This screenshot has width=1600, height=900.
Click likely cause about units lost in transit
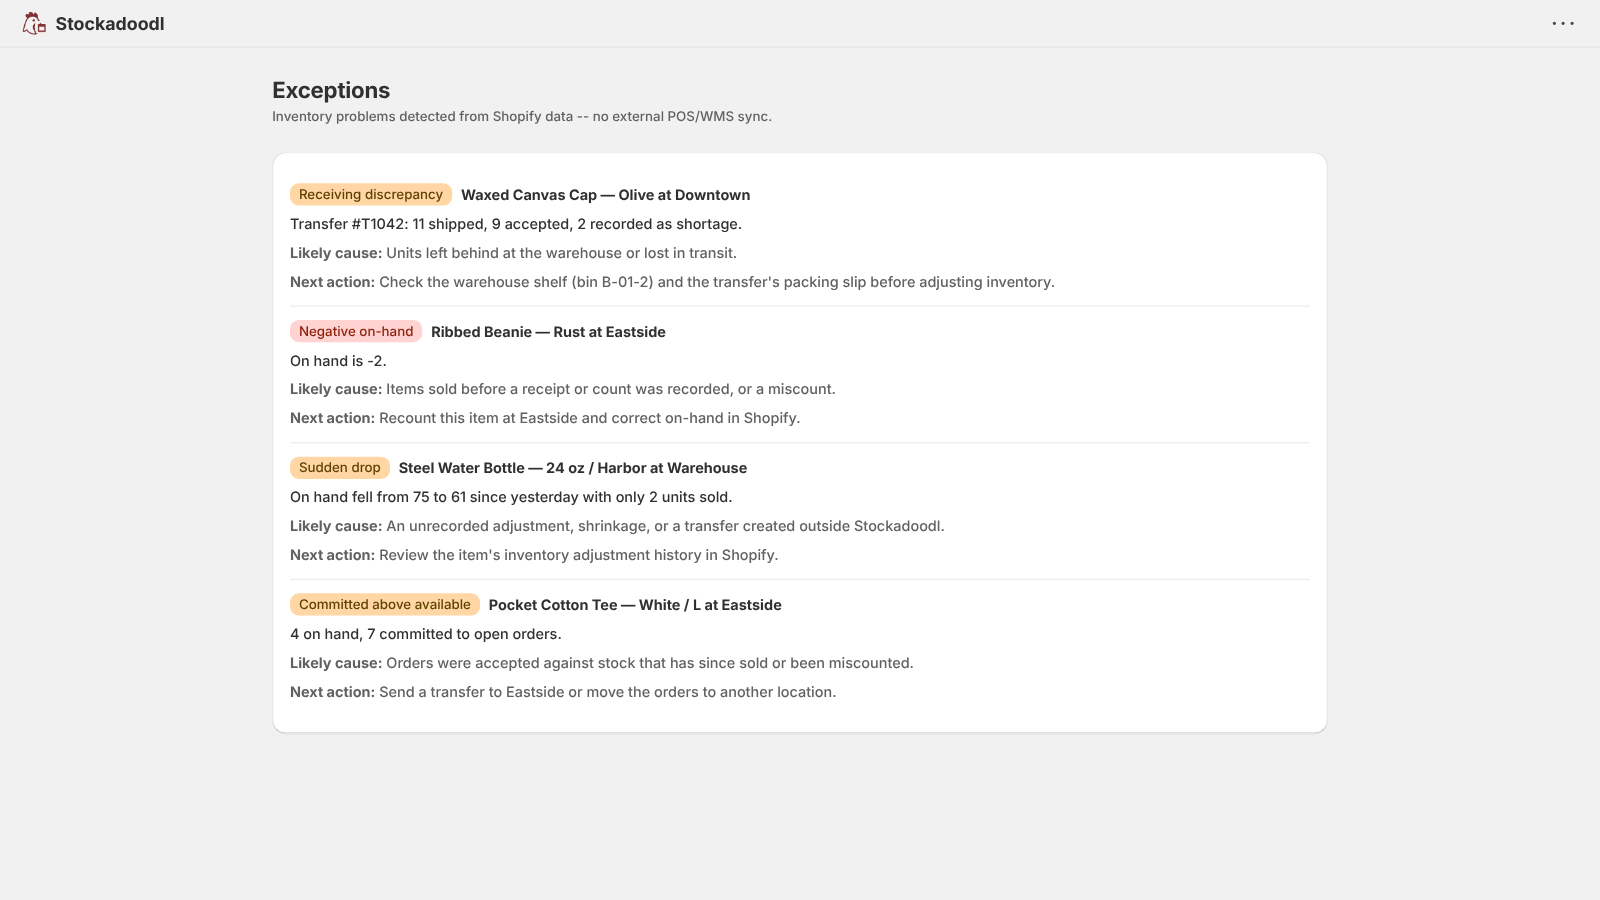[513, 253]
